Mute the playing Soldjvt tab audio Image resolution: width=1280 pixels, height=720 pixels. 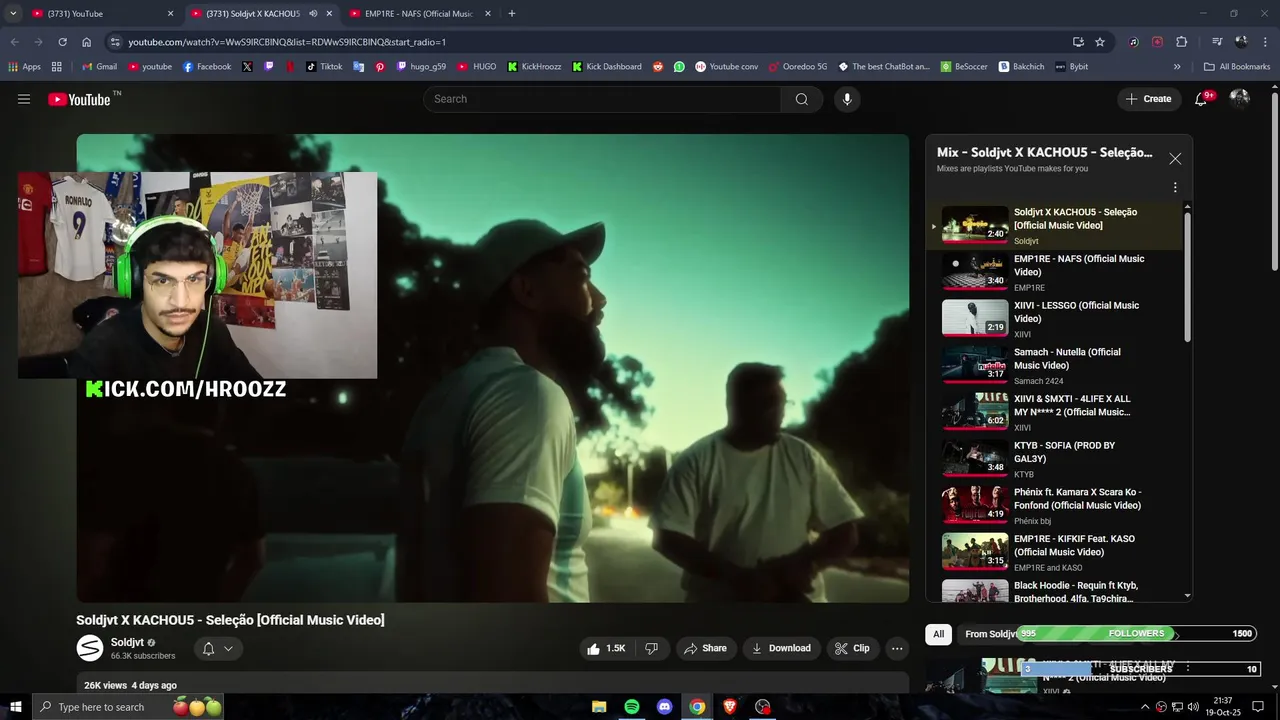click(x=313, y=14)
